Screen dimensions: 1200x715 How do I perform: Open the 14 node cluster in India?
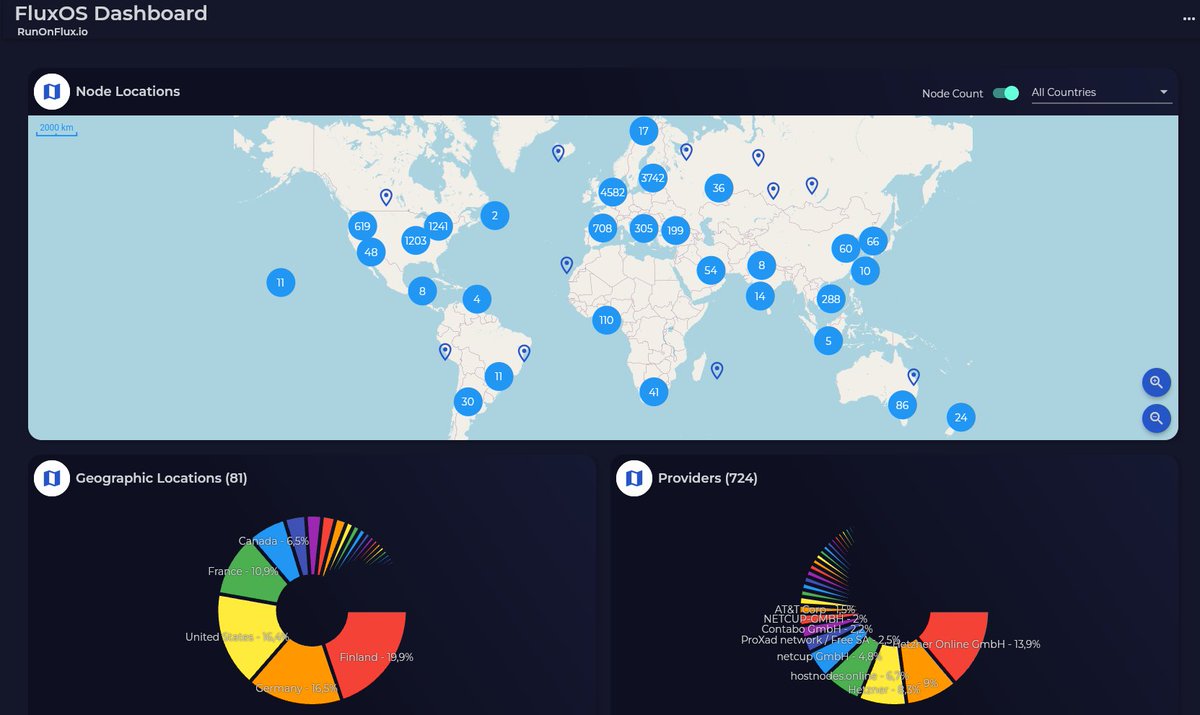760,296
